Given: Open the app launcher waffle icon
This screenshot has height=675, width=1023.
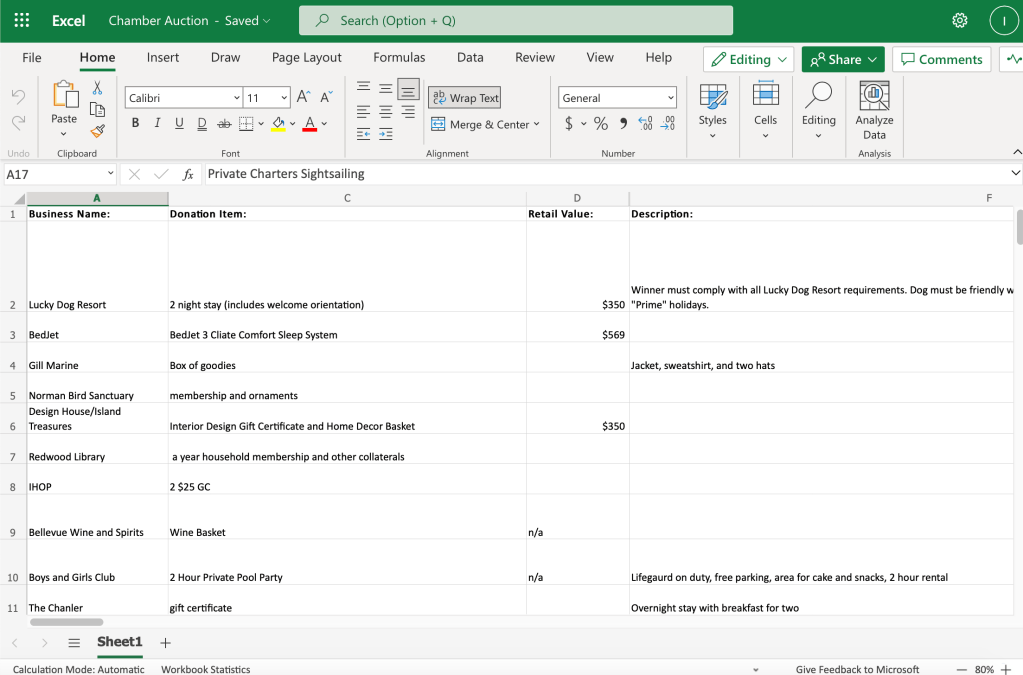Looking at the screenshot, I should coord(22,20).
